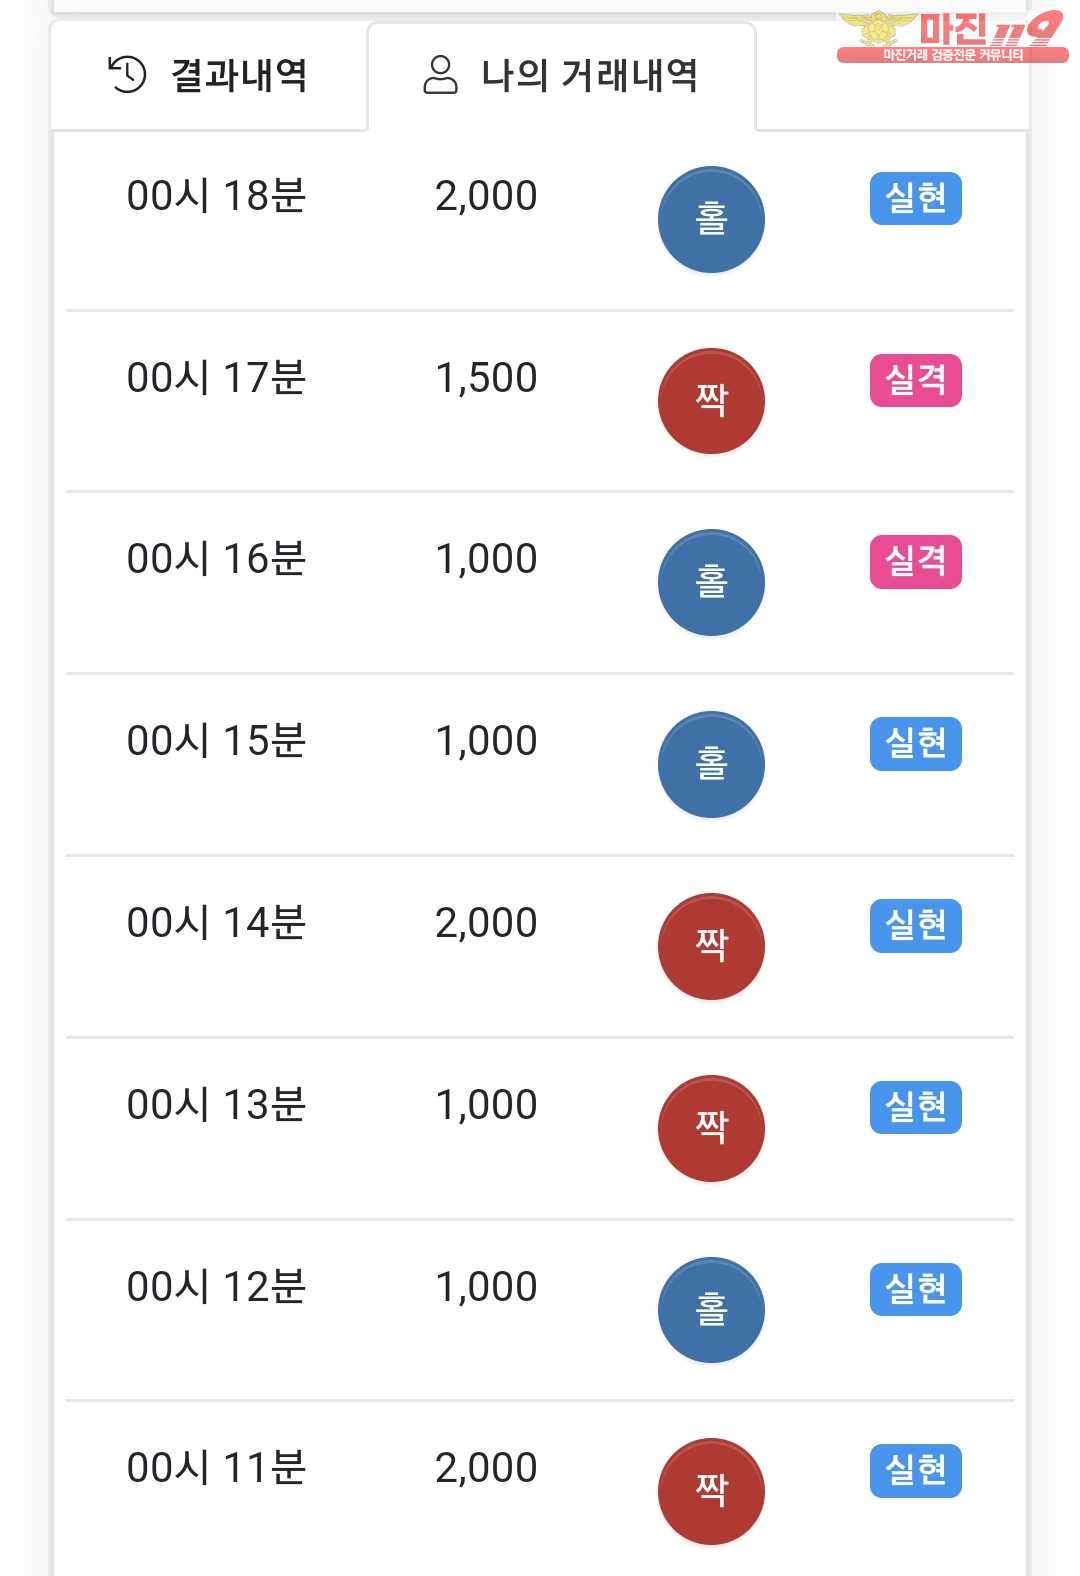1080x1576 pixels.
Task: Click the 실현 badge for 00시 18분
Action: click(916, 198)
